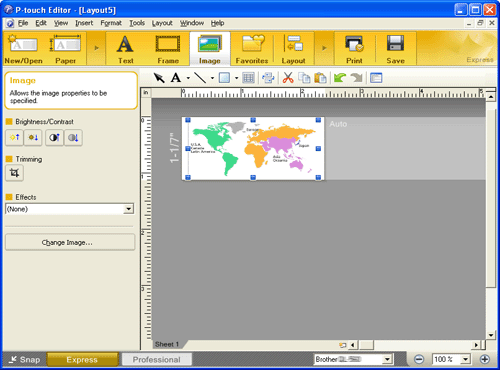Open the Frame panel
500x370 pixels.
168,49
